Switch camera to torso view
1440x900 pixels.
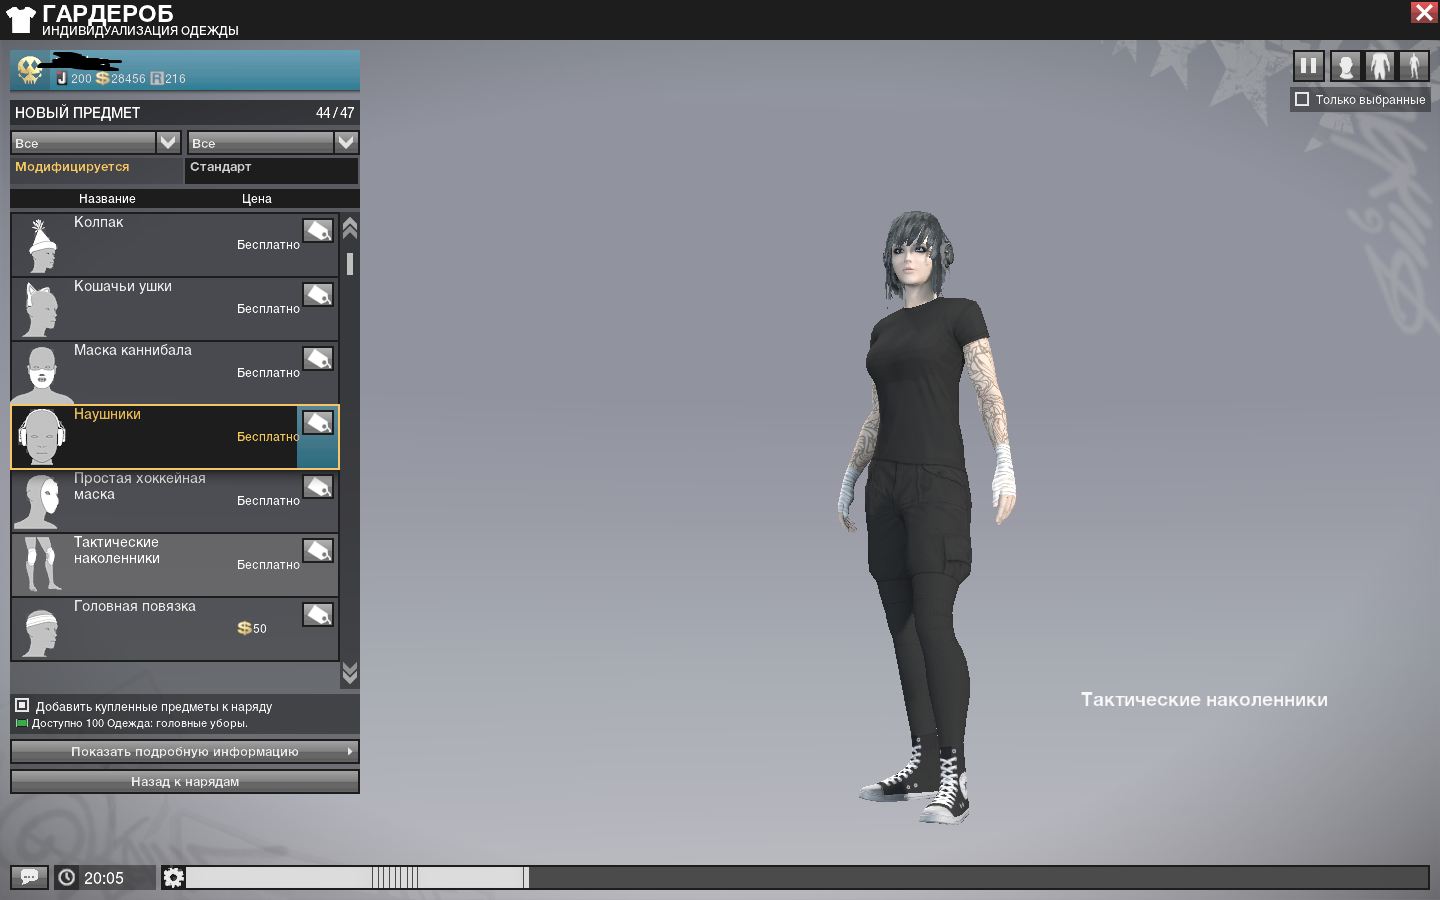click(x=1380, y=67)
